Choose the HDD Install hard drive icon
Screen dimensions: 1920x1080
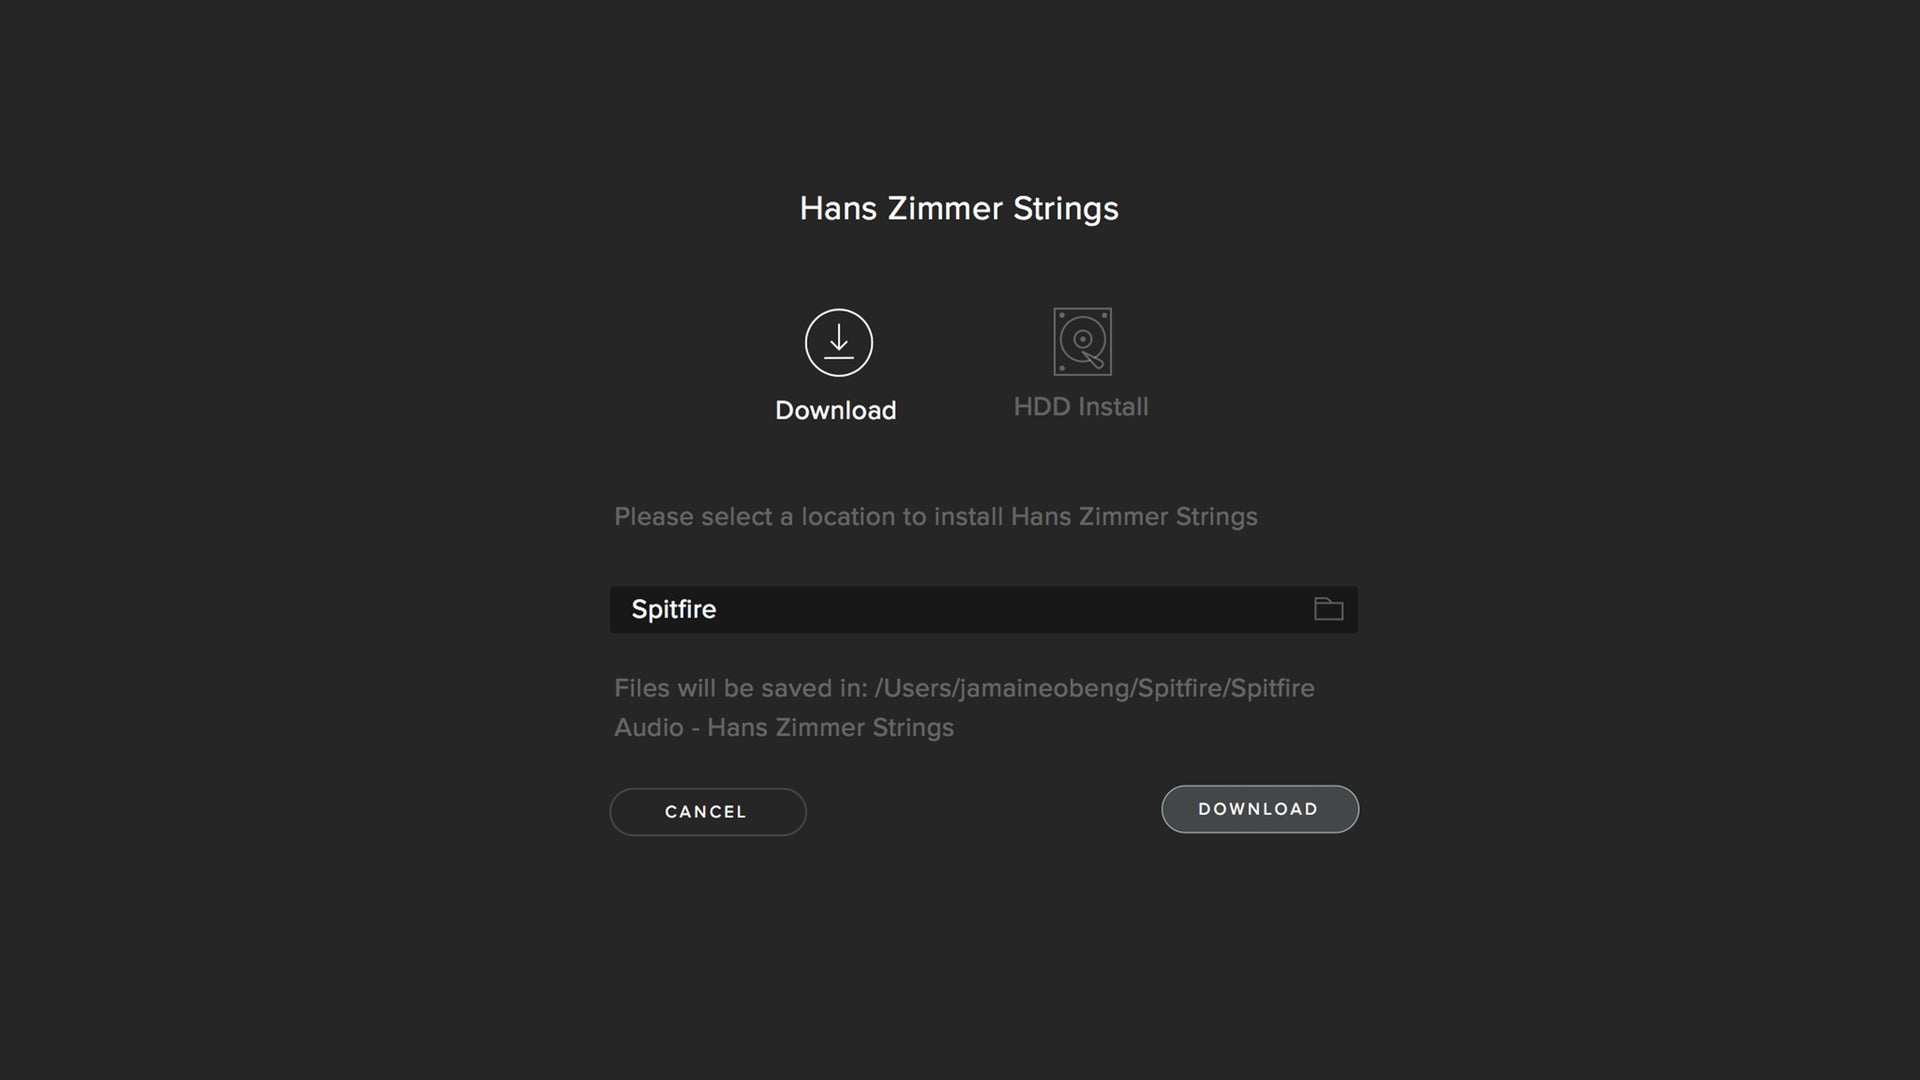pos(1082,341)
